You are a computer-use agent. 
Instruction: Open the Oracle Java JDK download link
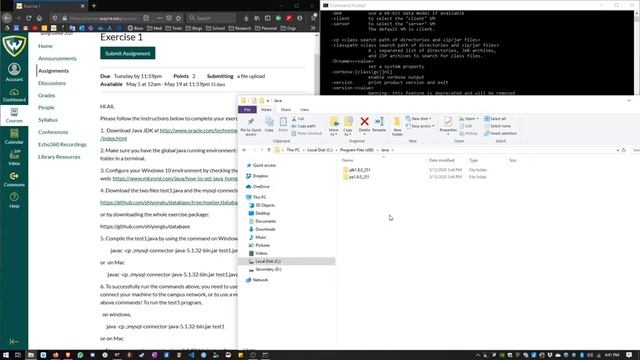click(x=198, y=130)
